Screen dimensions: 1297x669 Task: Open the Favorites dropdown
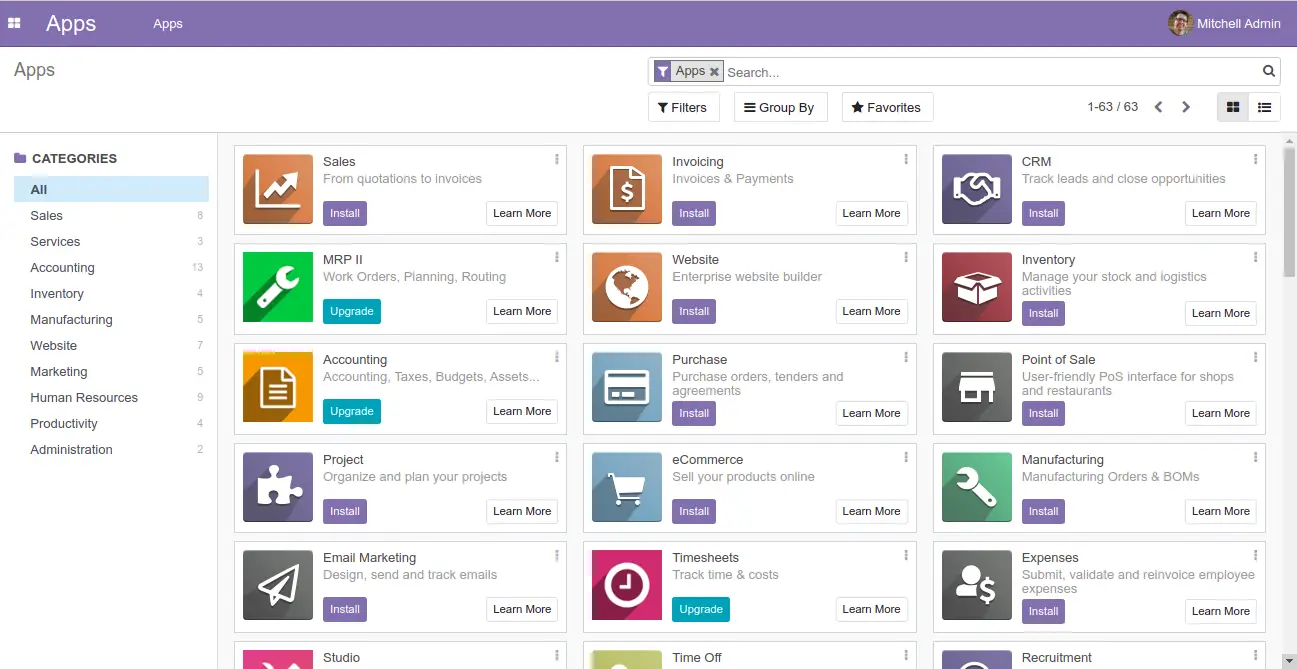tap(888, 107)
